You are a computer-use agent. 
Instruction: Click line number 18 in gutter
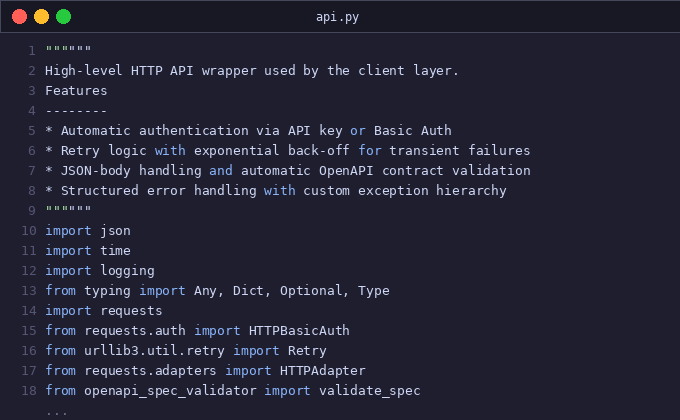(x=29, y=390)
